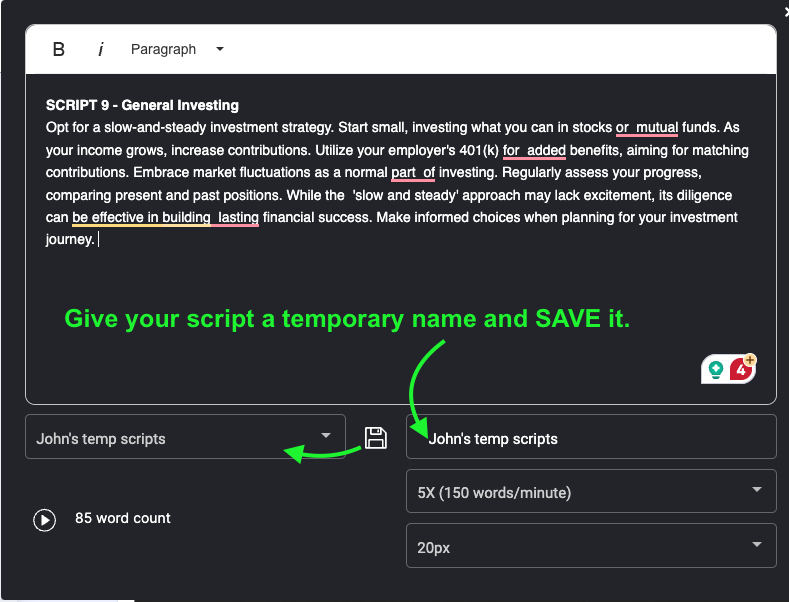Screen dimensions: 789x602
Task: Click the underlined word "lasting"
Action: [238, 217]
